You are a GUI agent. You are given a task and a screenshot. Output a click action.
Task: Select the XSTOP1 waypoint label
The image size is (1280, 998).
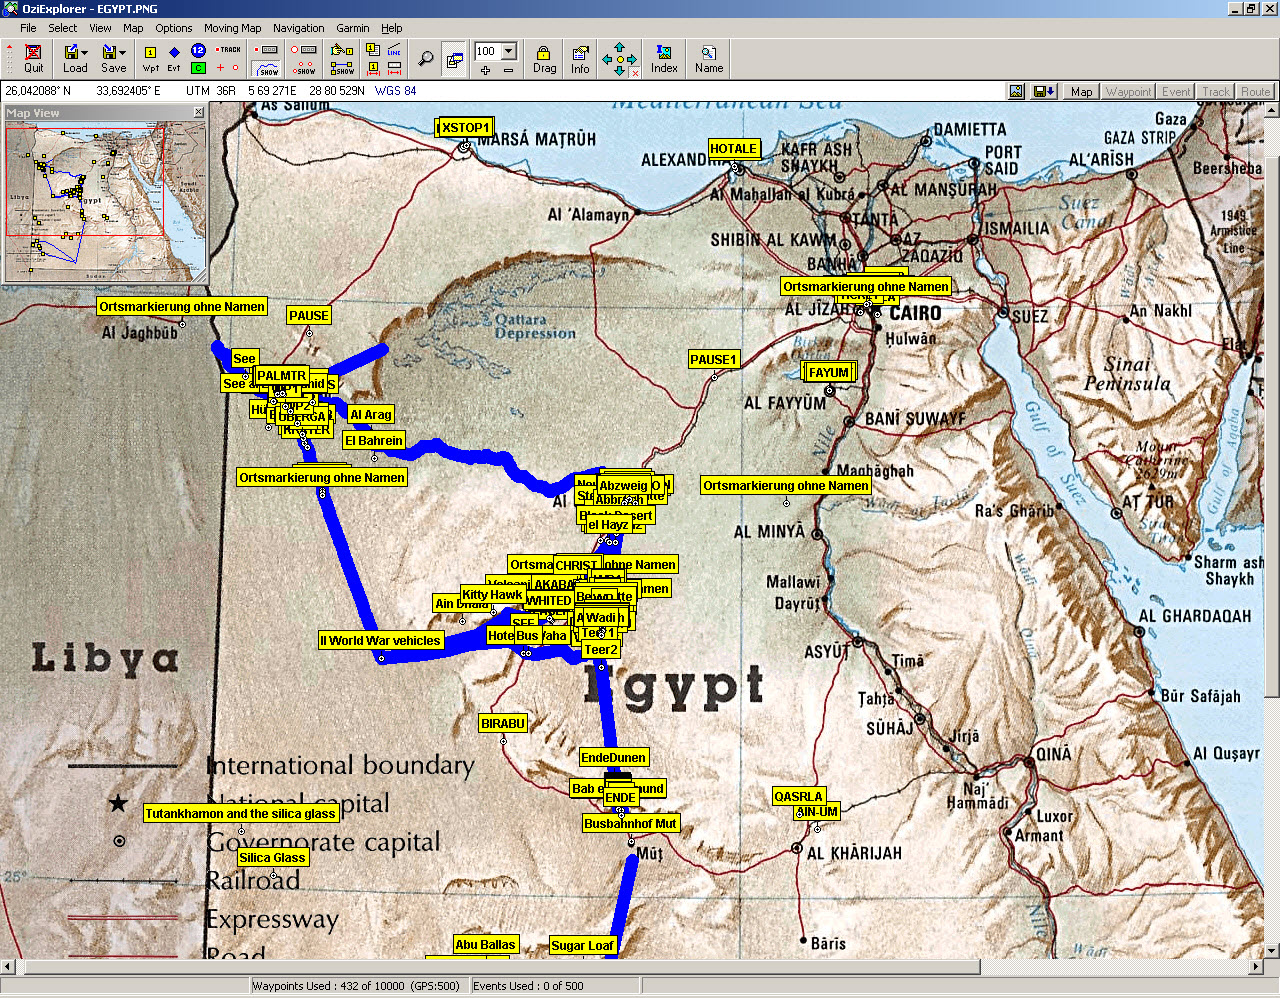(465, 127)
